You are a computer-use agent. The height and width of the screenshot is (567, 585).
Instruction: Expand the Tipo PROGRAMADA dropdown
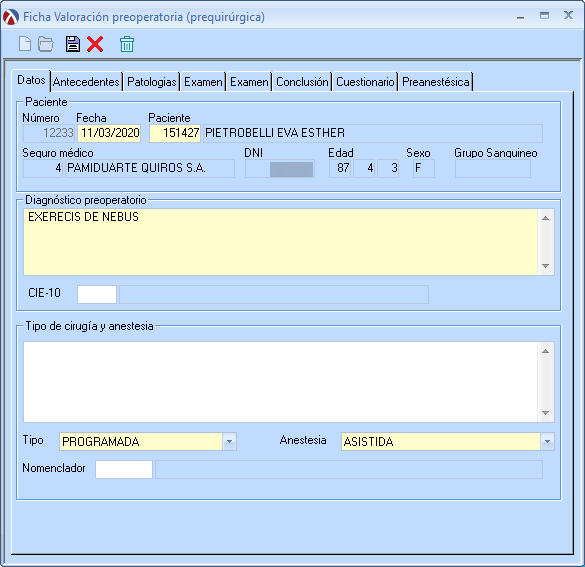[x=229, y=442]
